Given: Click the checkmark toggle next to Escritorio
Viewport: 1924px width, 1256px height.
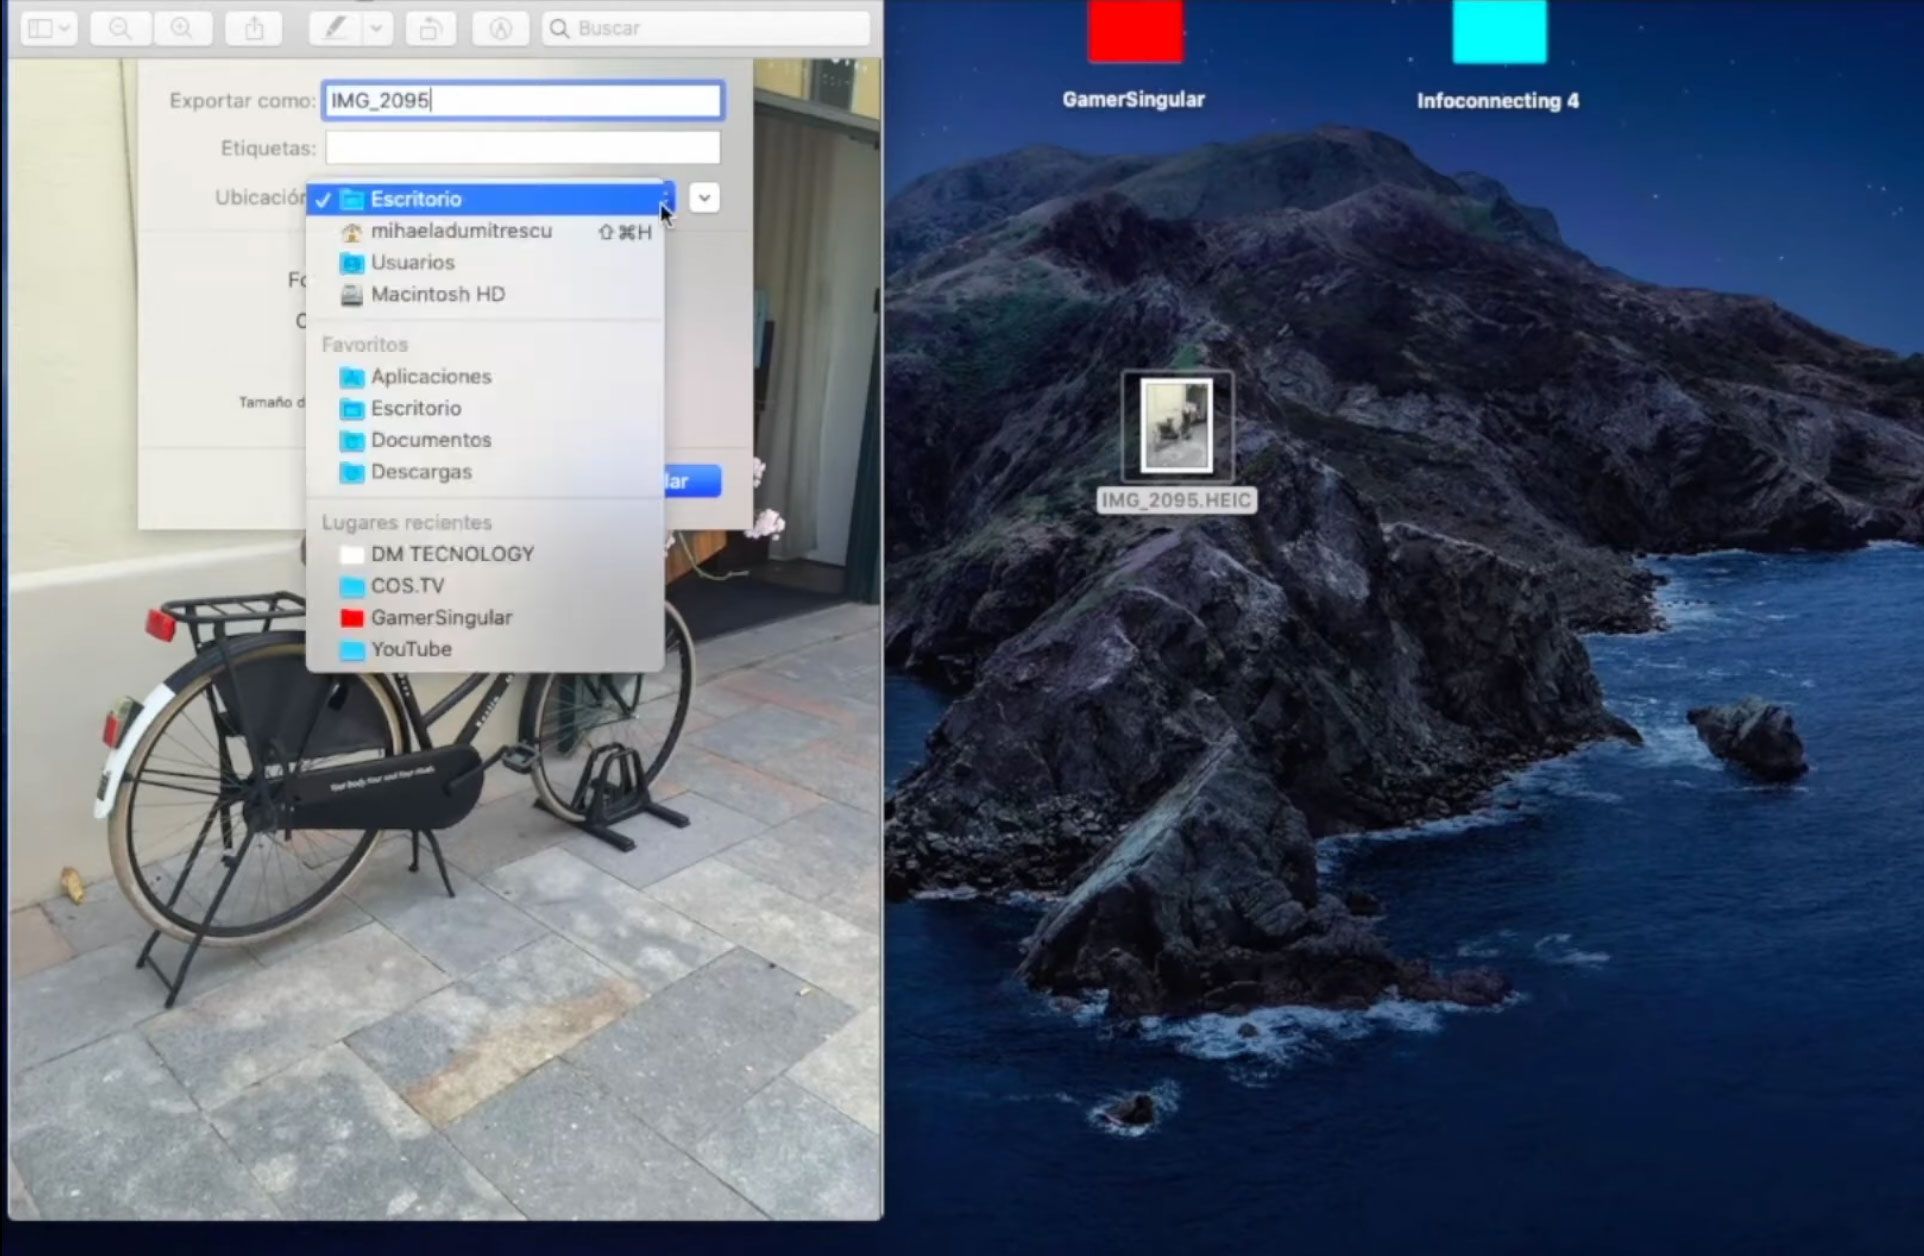Looking at the screenshot, I should [327, 198].
